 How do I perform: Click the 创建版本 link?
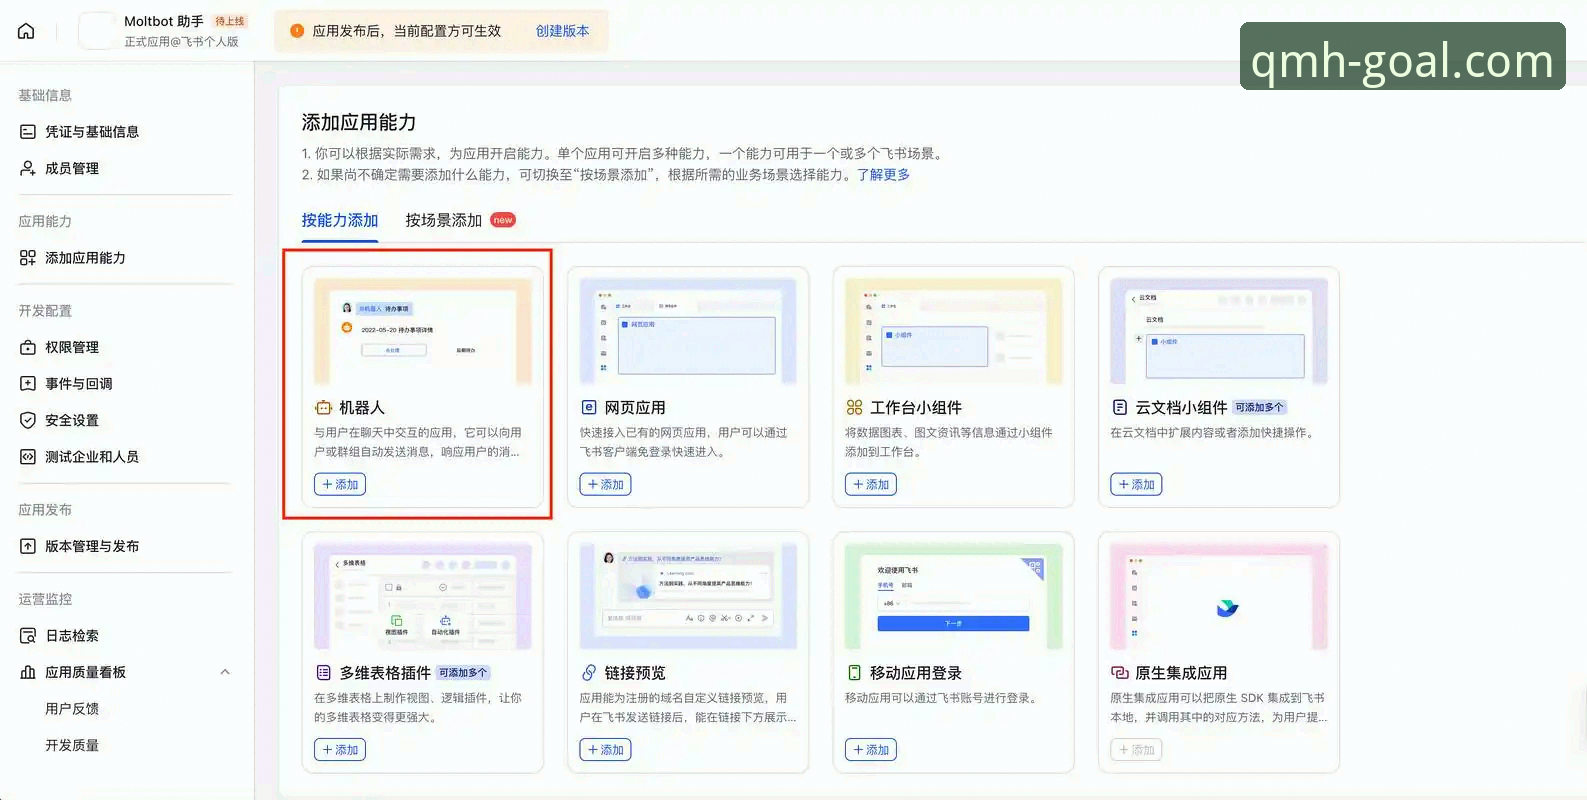[x=563, y=31]
